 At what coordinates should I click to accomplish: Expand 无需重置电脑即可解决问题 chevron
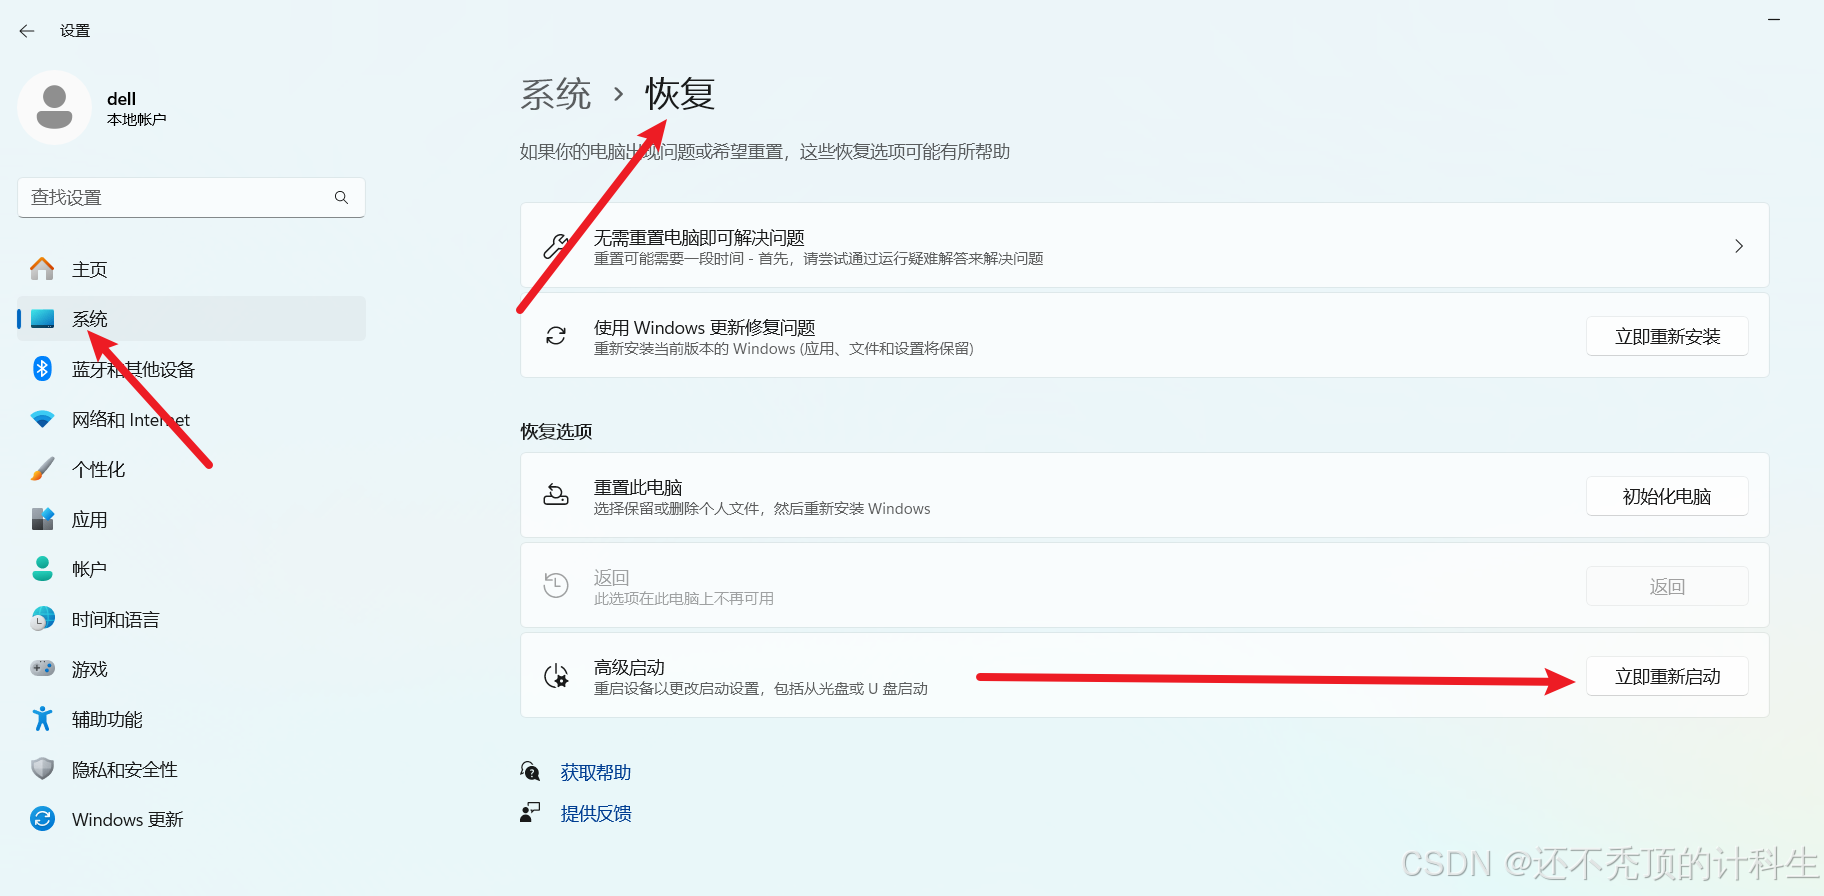coord(1739,246)
